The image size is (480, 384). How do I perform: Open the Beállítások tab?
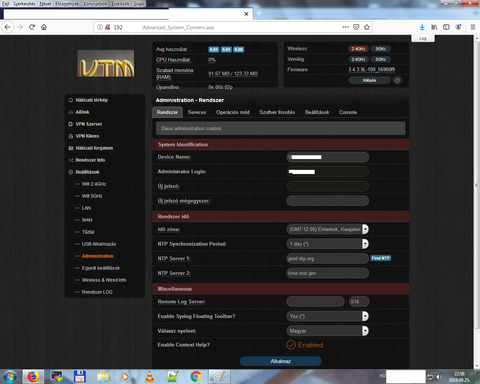[317, 112]
